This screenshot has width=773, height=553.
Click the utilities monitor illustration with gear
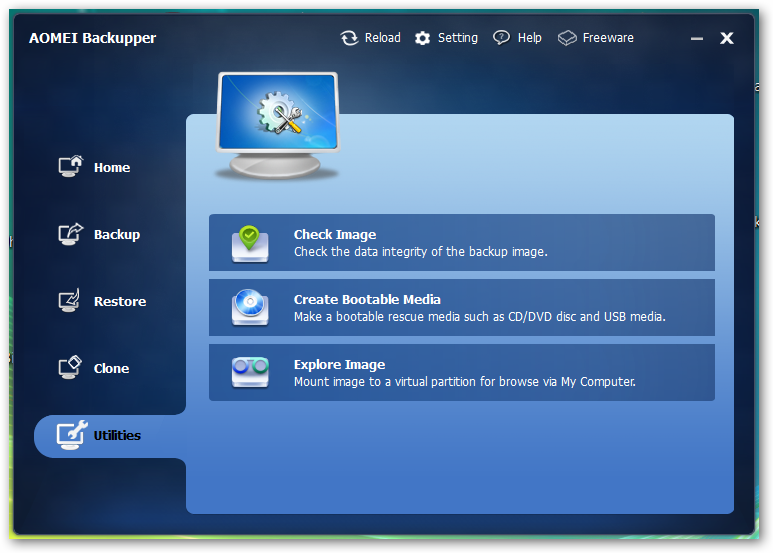(278, 125)
